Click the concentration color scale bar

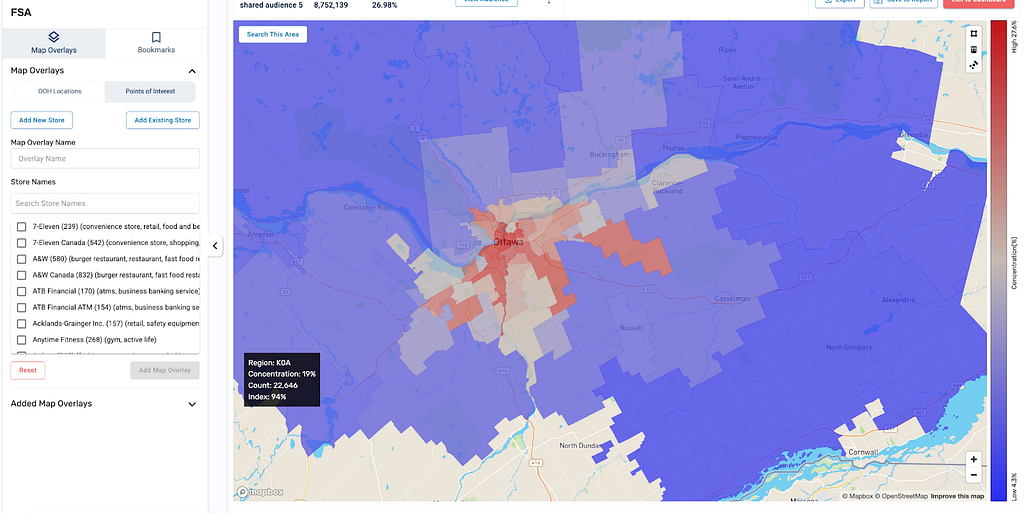(998, 261)
